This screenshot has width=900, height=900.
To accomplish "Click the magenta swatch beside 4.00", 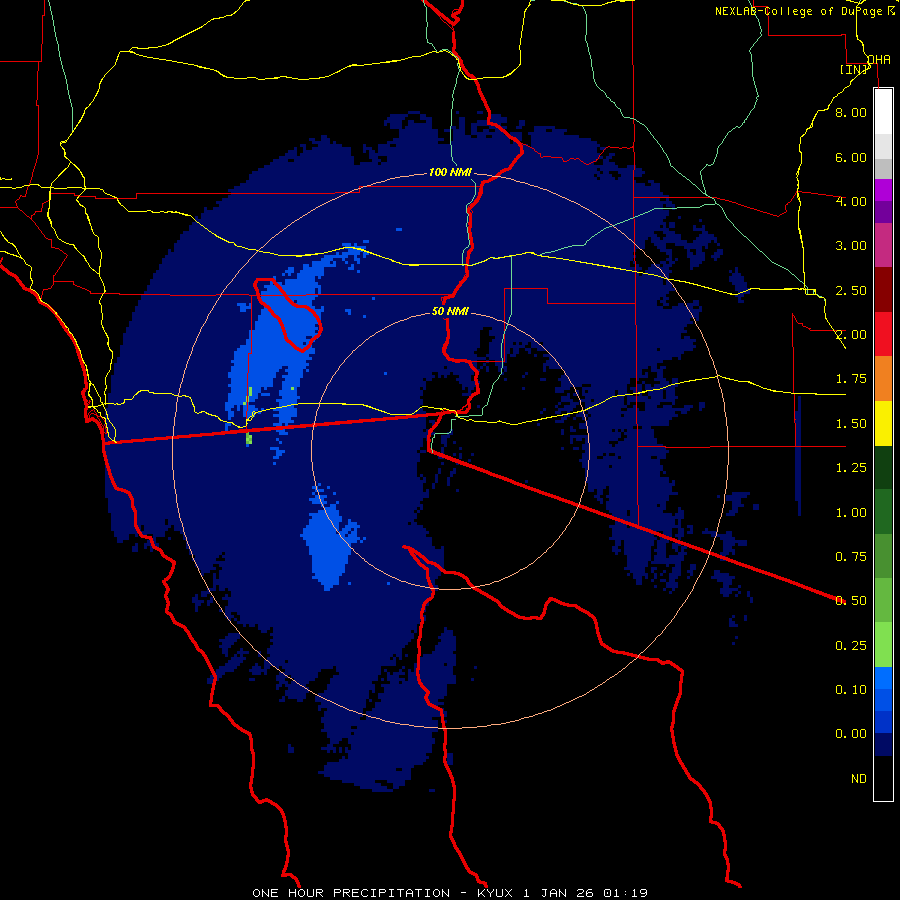I will (883, 190).
